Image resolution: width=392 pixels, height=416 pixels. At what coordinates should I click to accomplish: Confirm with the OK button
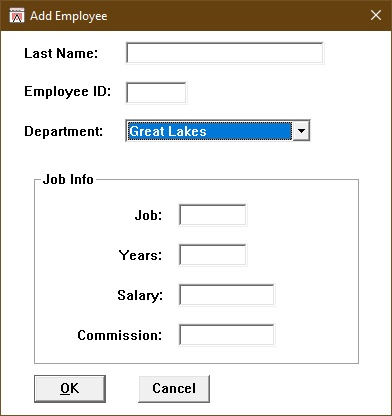pos(70,389)
